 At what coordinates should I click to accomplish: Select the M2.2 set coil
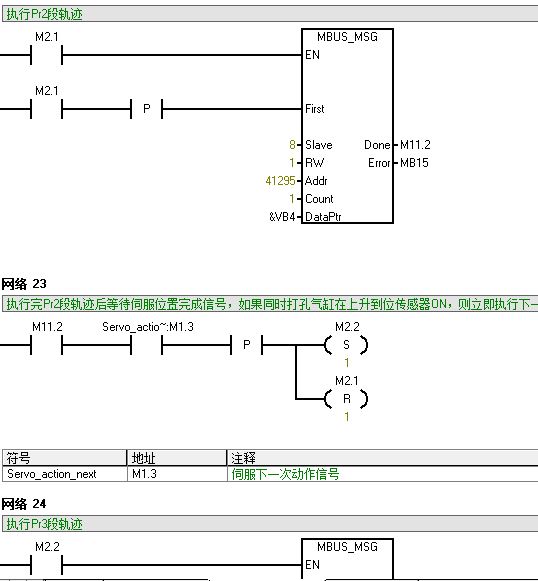coord(346,345)
